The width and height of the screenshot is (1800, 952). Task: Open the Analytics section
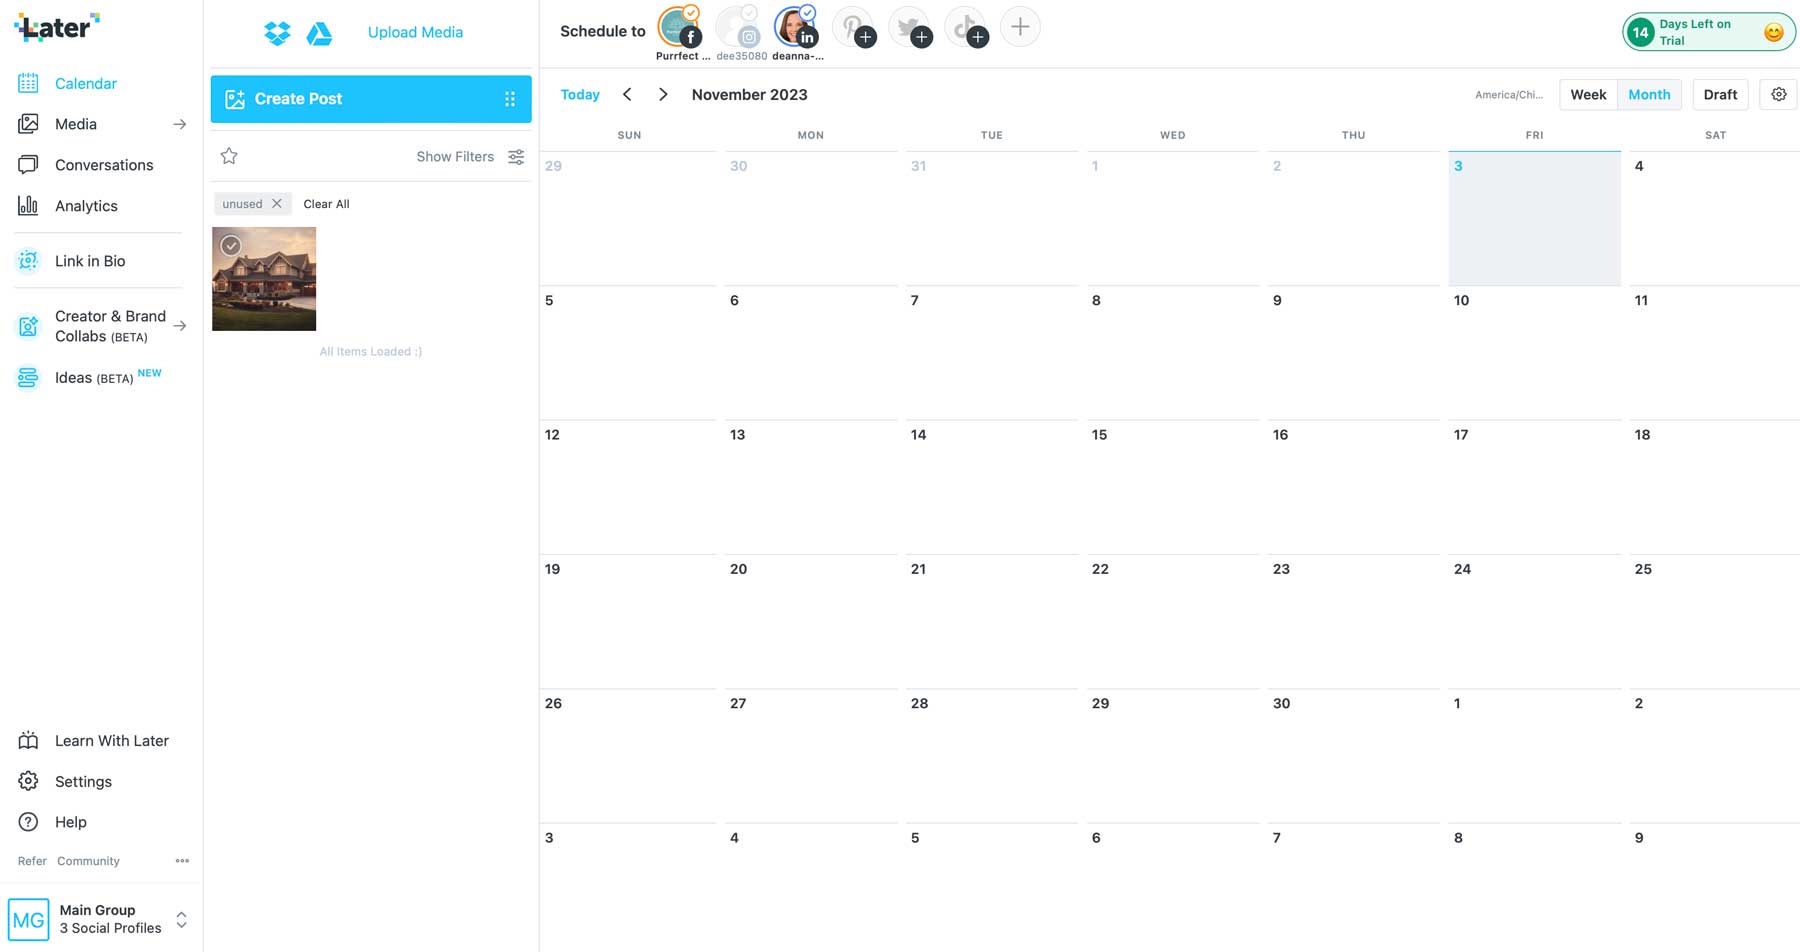(x=85, y=205)
